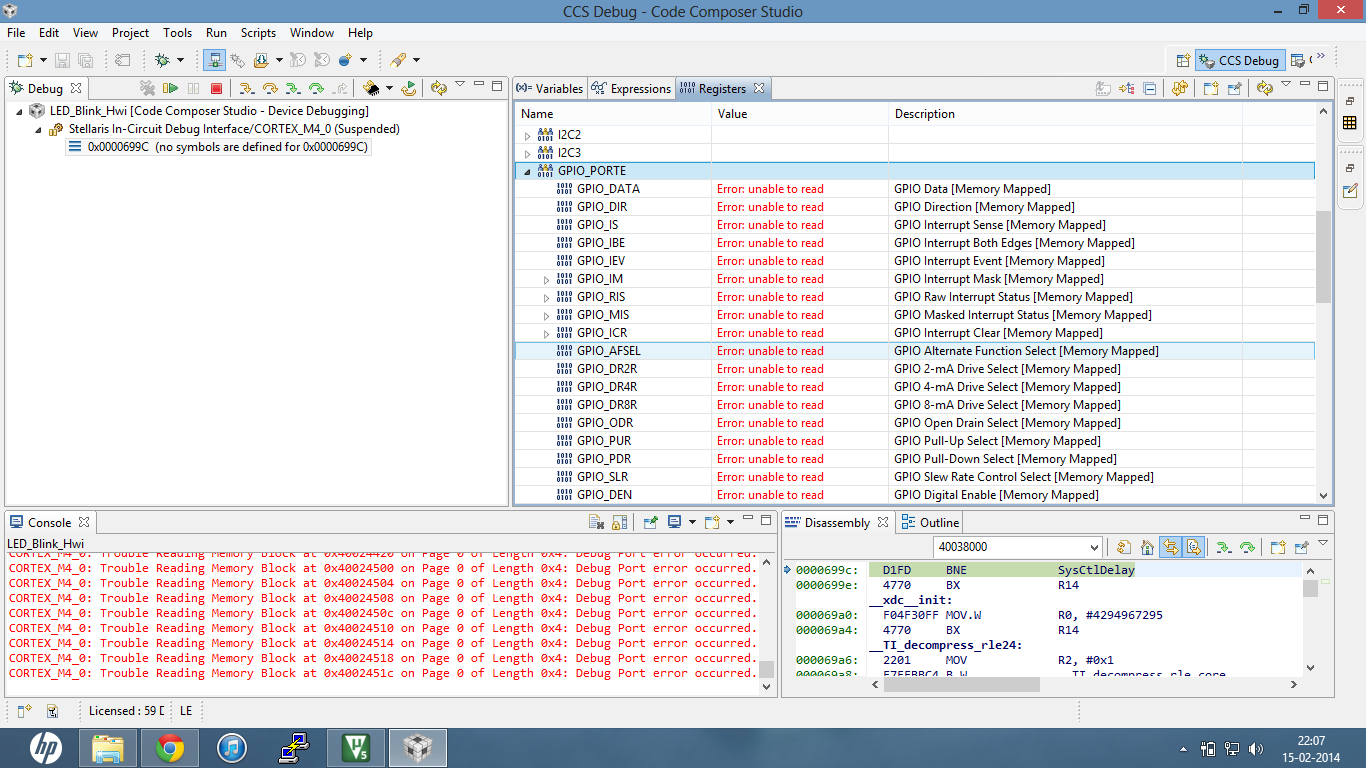Click the Open Perspective icon

(1183, 60)
